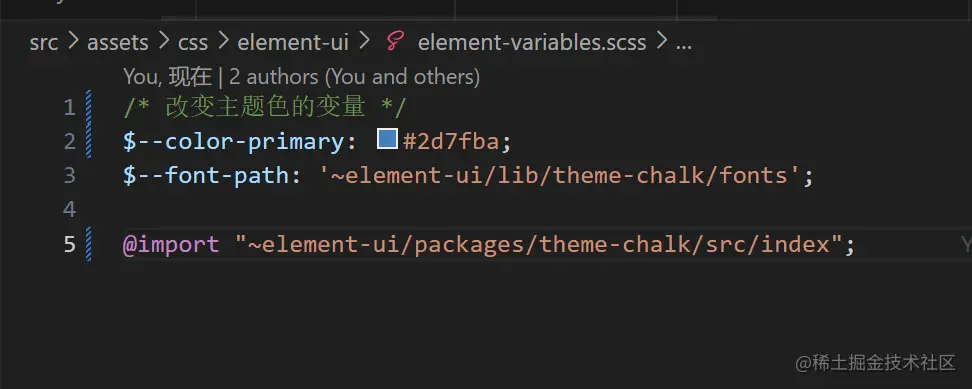Click the element-variables.scss breadcrumb file name

click(x=532, y=43)
